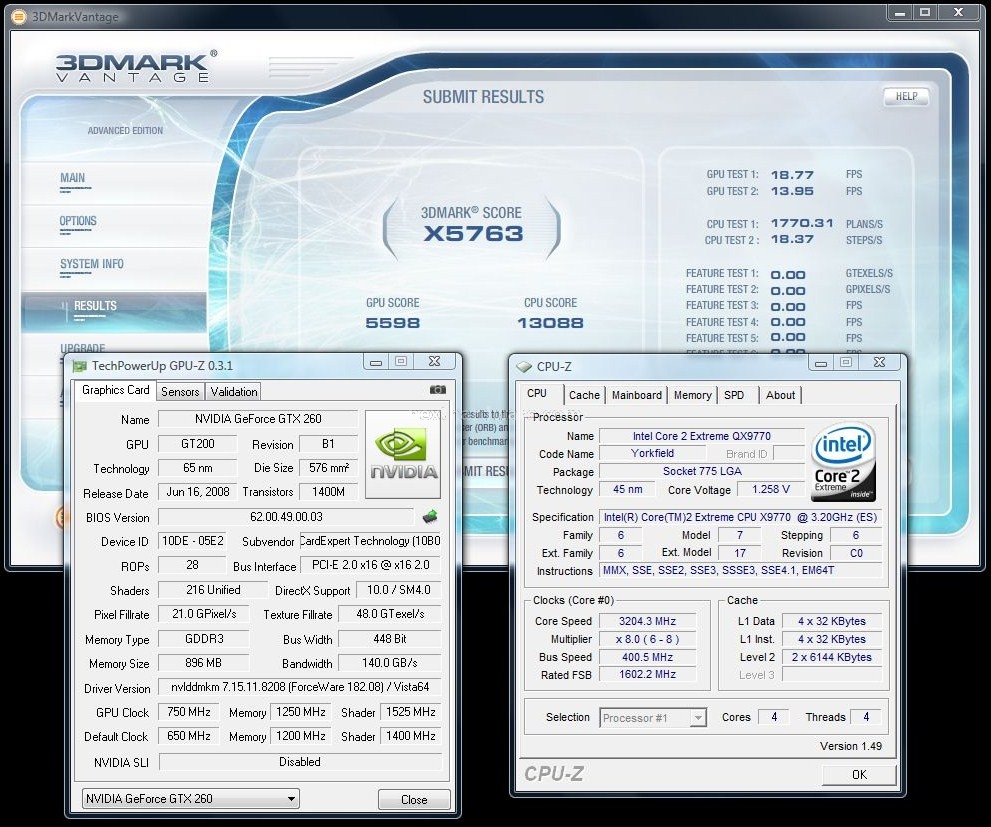
Task: Click the Technology value 65 nm
Action: click(x=197, y=468)
